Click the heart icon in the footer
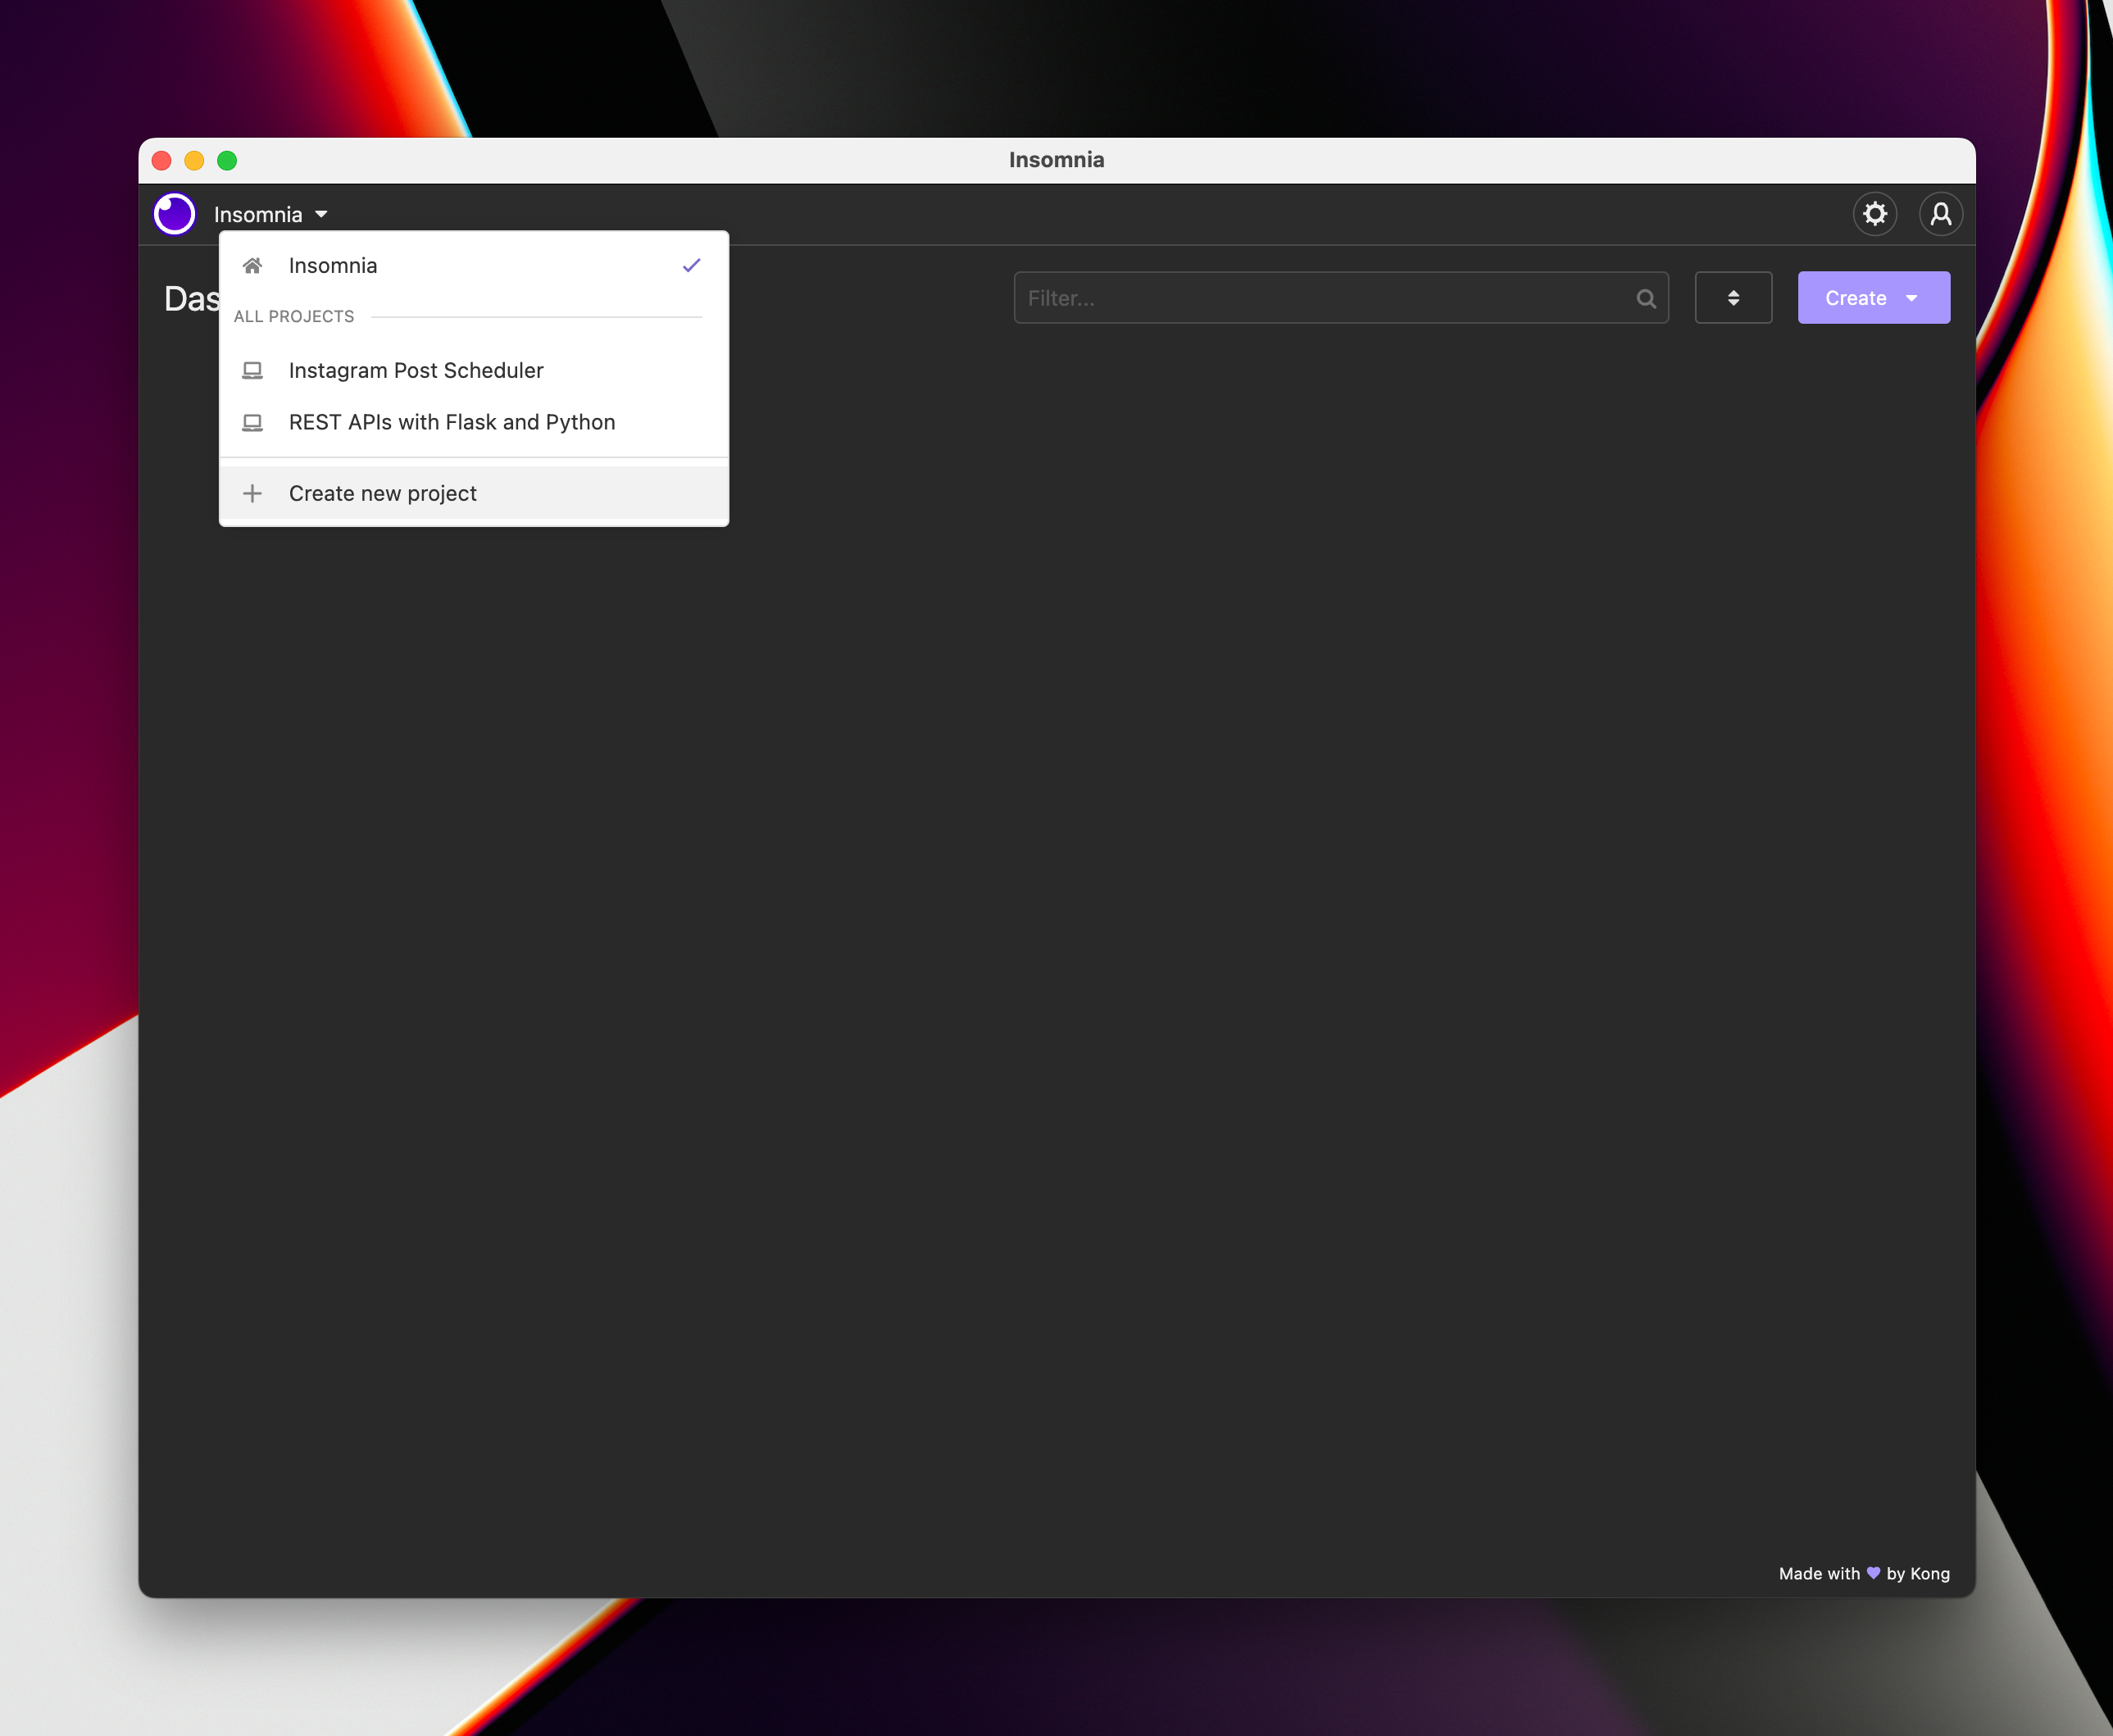Screen dimensions: 2113x1736 pyautogui.click(x=1873, y=1573)
